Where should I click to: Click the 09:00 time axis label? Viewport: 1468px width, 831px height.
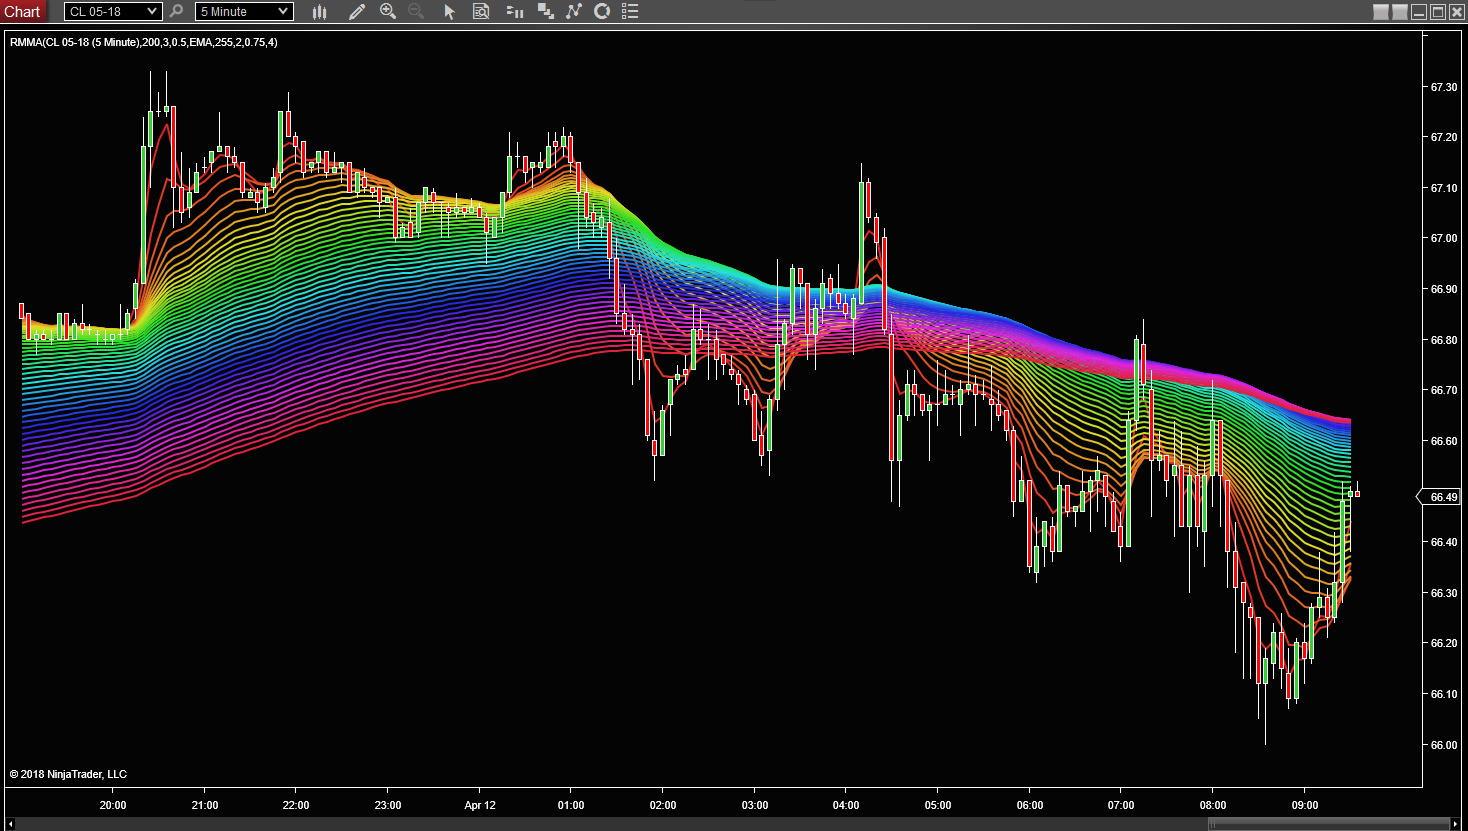tap(1305, 805)
